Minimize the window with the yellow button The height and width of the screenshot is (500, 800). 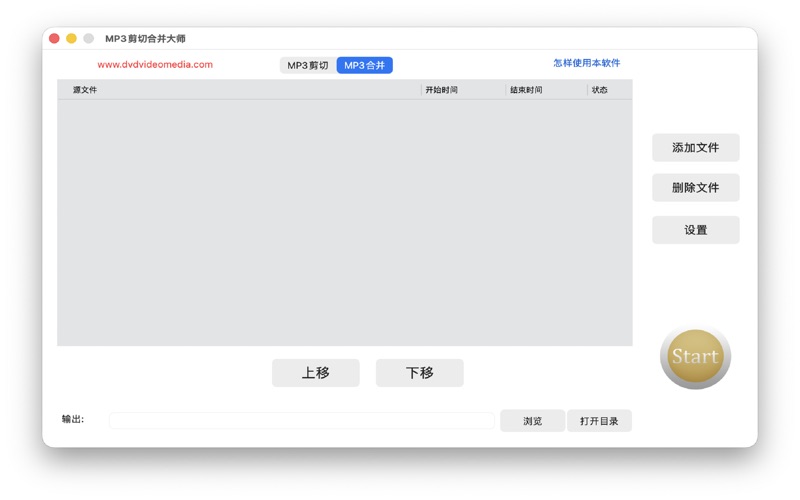[x=71, y=39]
